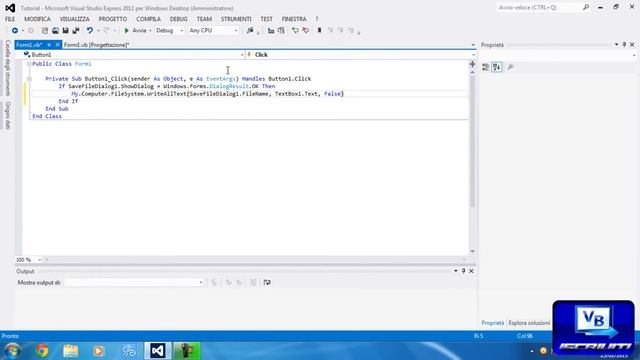Switch to Form1.vb [Progettazione] tab
Image resolution: width=640 pixels, height=360 pixels.
tap(96, 45)
